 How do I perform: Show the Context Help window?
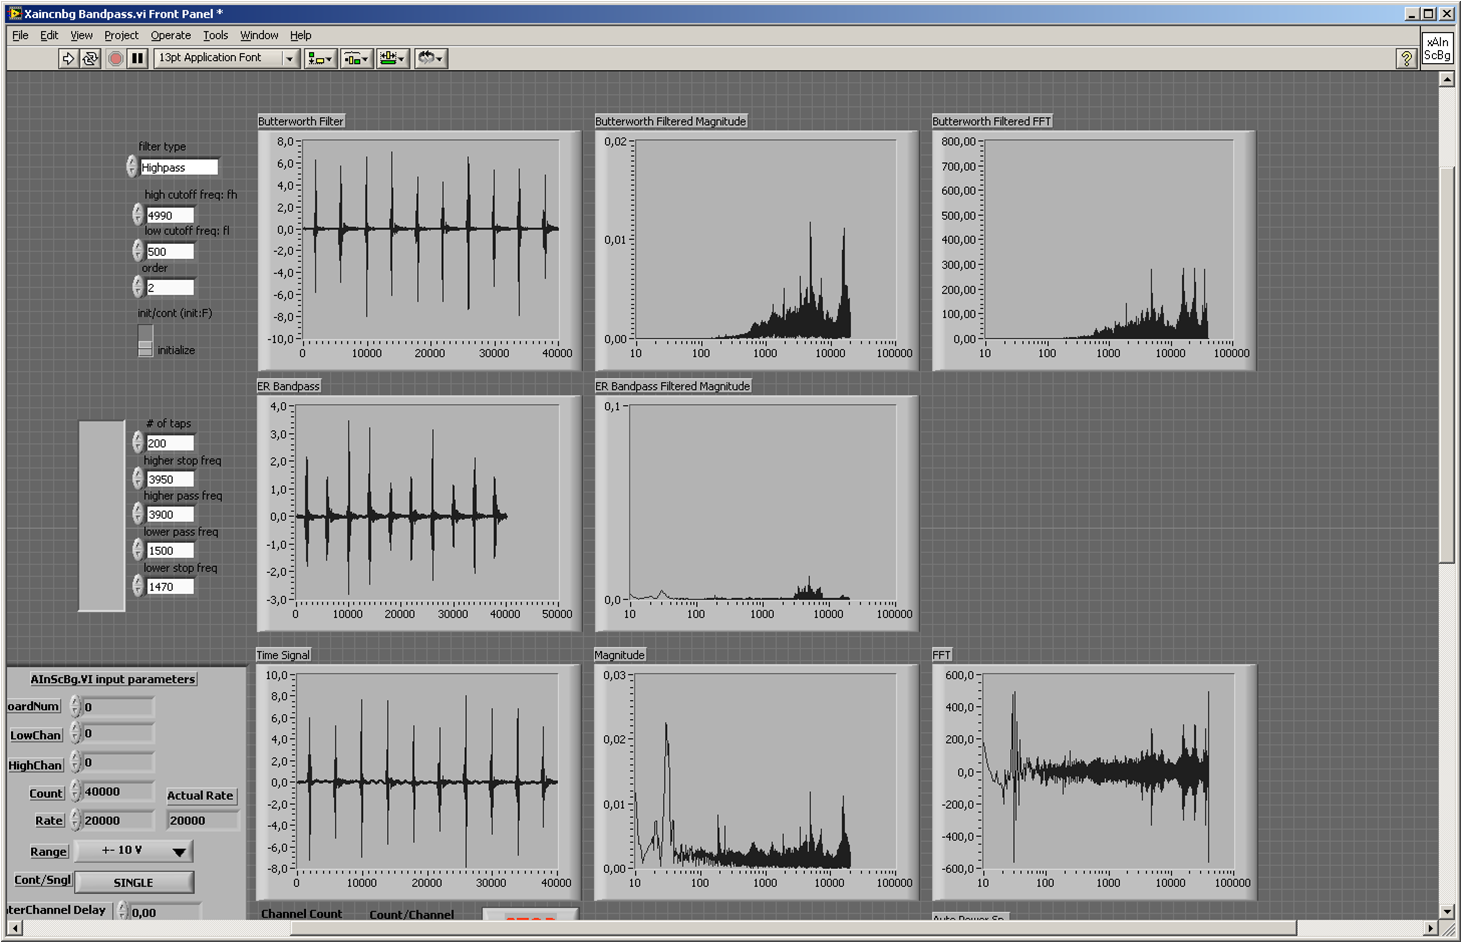1405,59
